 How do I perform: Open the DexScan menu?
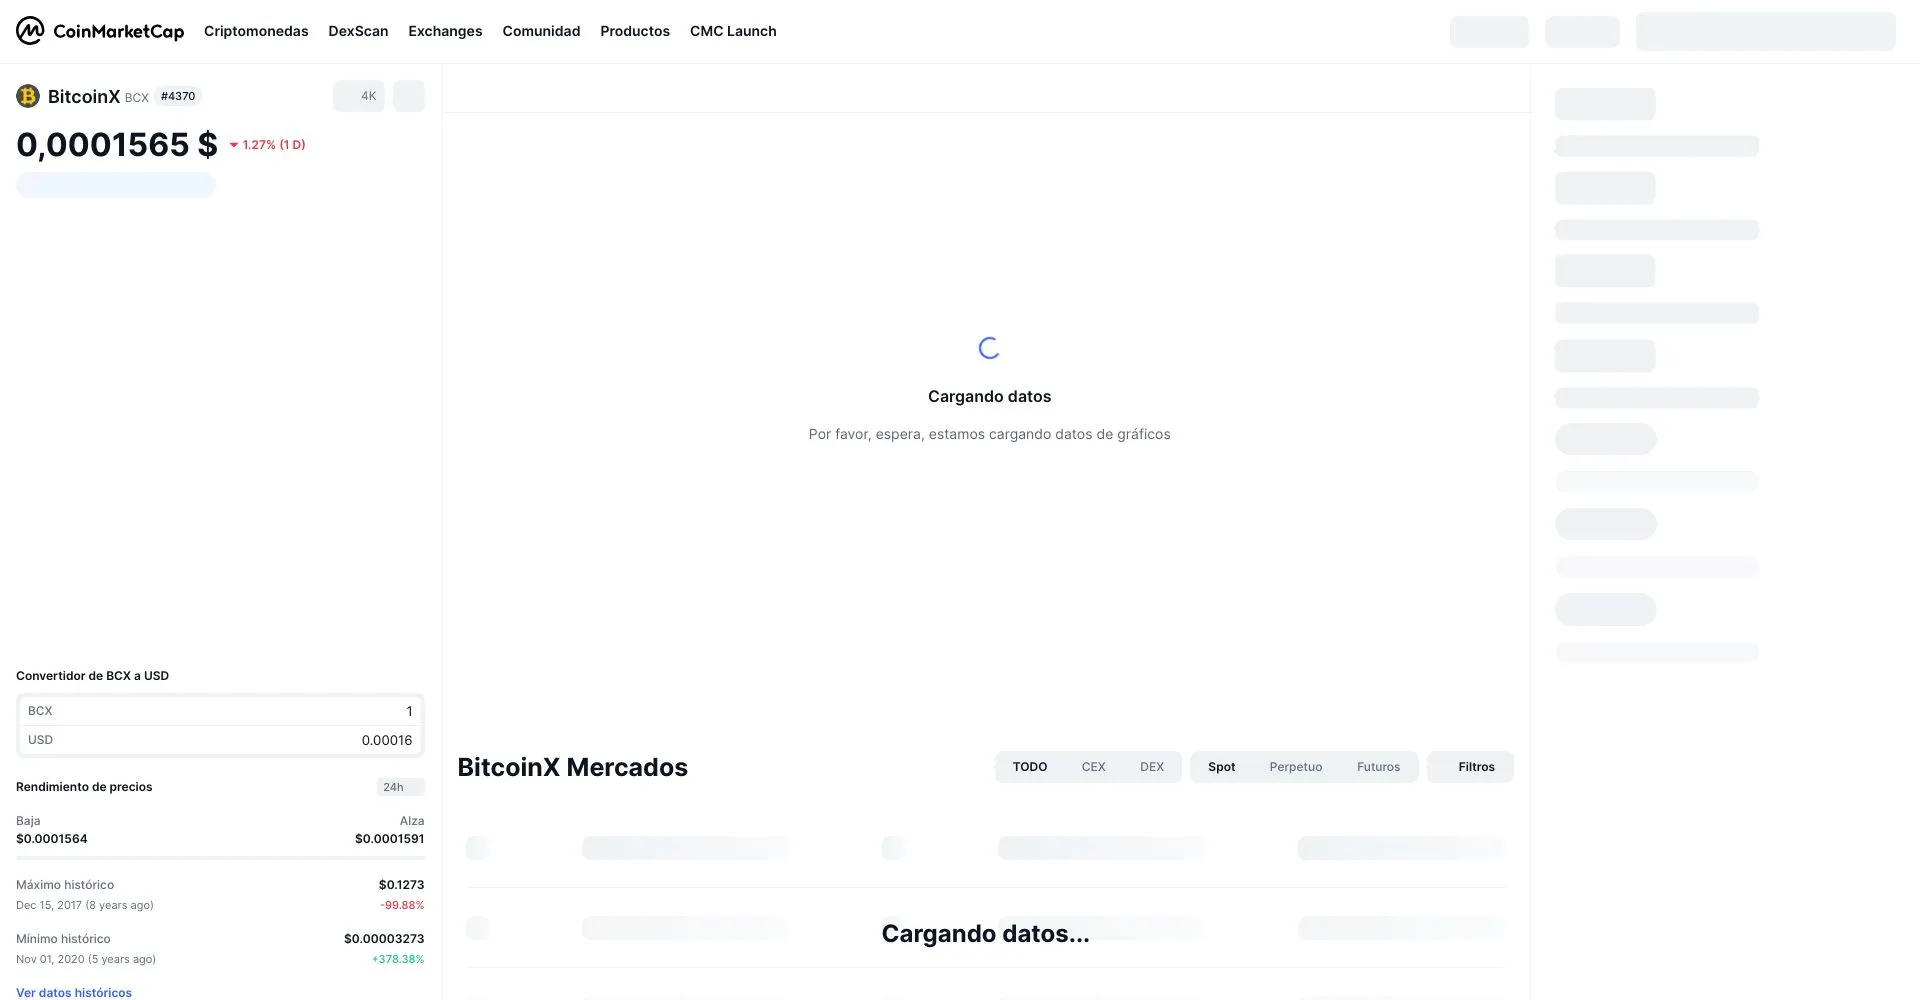(358, 31)
